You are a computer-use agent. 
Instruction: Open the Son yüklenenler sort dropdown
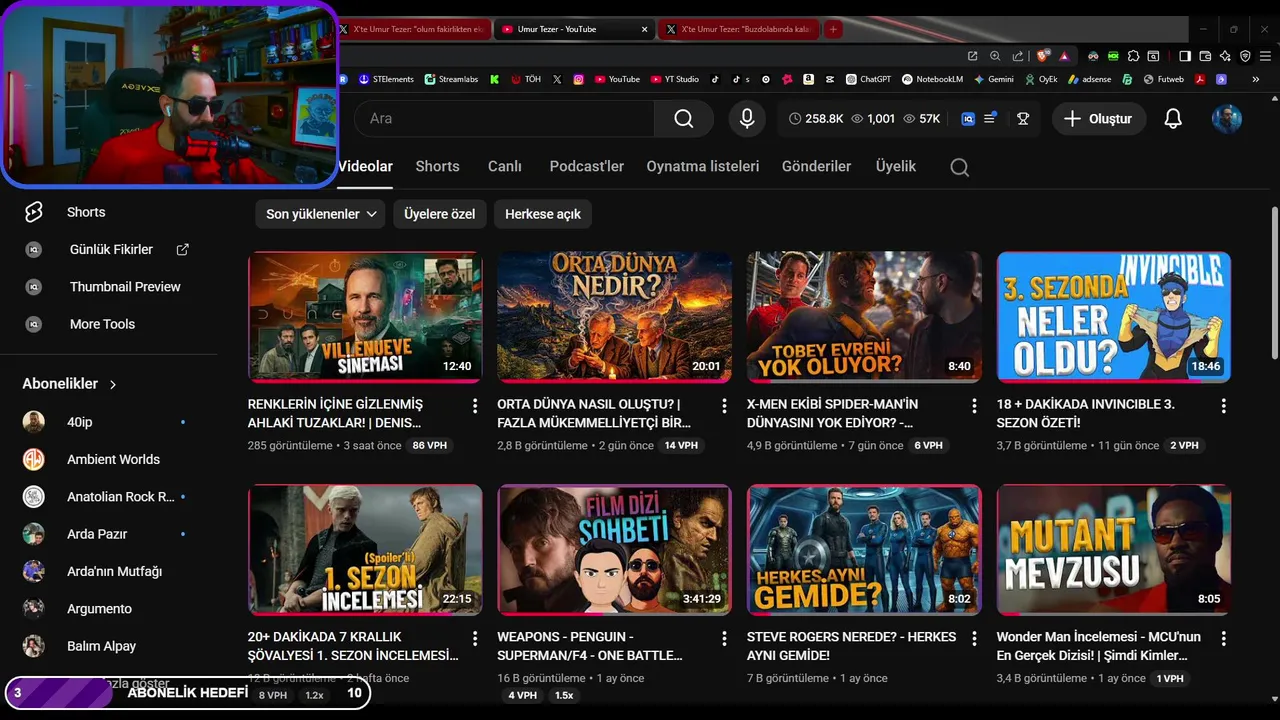[x=320, y=214]
